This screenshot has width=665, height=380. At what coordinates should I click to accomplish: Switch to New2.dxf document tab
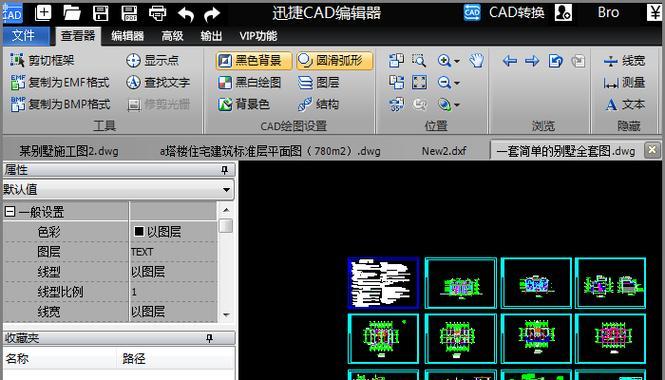coord(444,151)
